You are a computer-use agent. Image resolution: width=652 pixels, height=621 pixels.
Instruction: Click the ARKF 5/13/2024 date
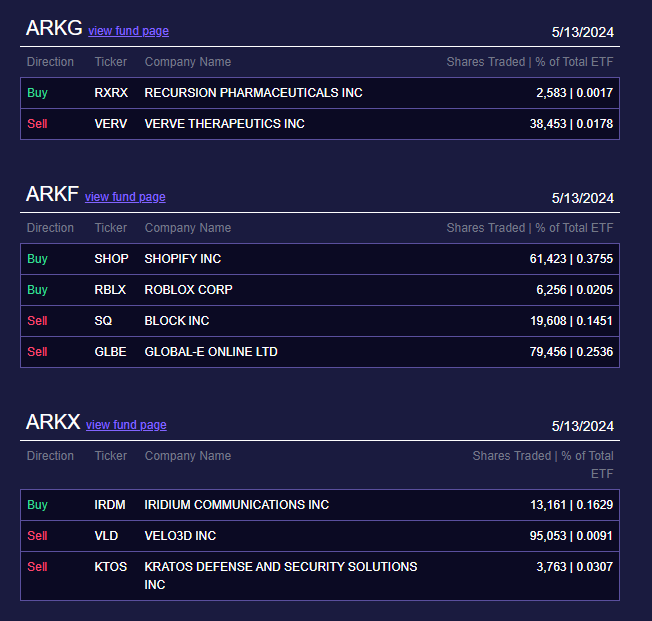click(x=583, y=198)
